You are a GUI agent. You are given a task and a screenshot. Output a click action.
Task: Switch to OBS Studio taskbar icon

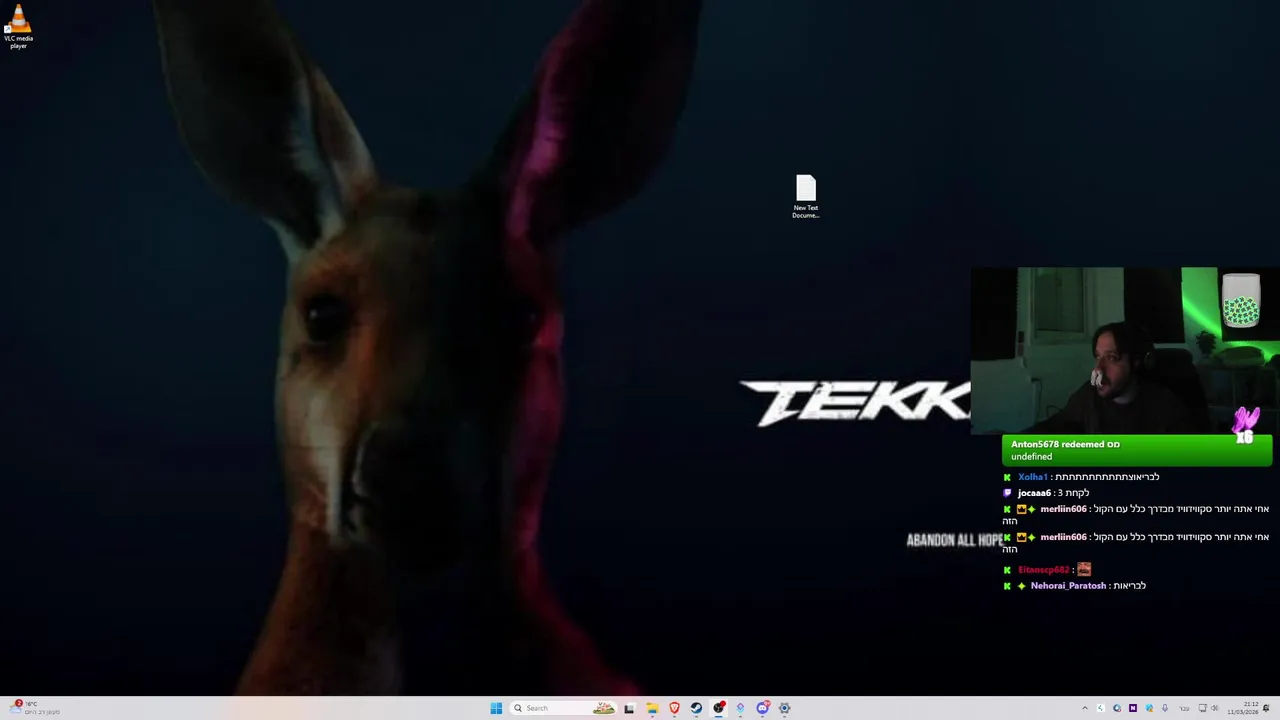coord(718,708)
